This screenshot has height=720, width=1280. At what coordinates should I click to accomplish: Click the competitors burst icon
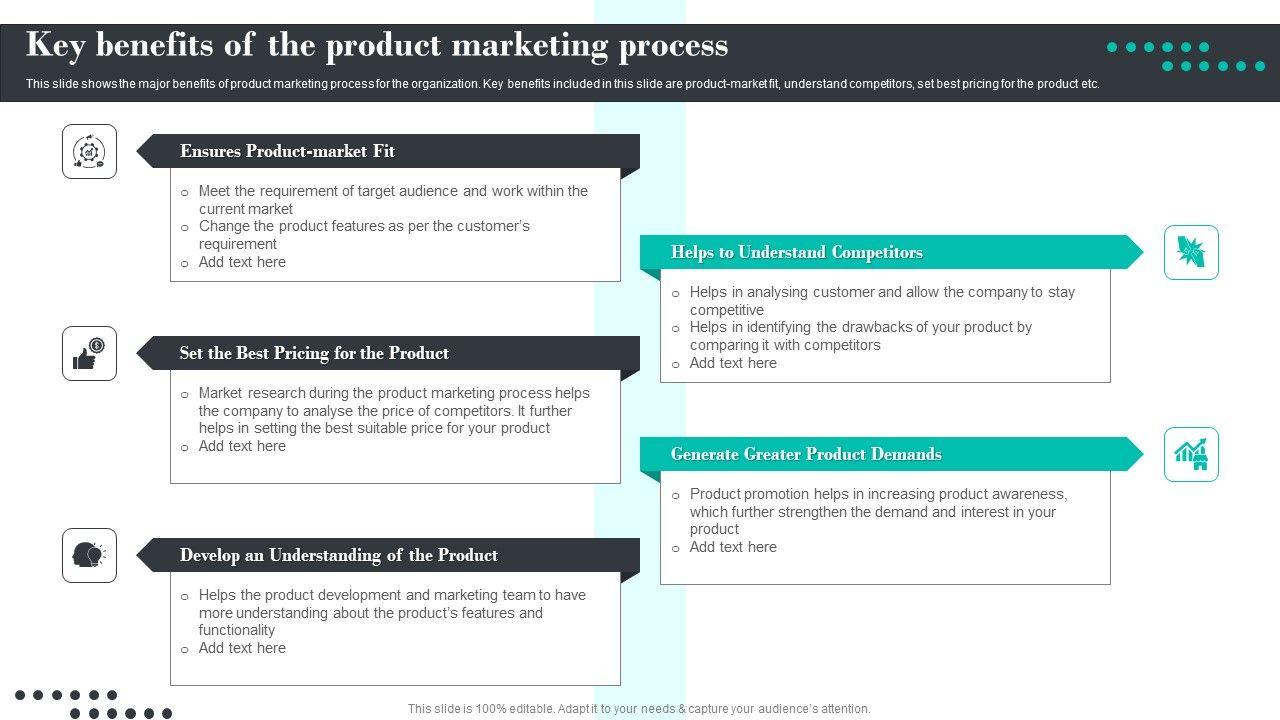point(1191,253)
